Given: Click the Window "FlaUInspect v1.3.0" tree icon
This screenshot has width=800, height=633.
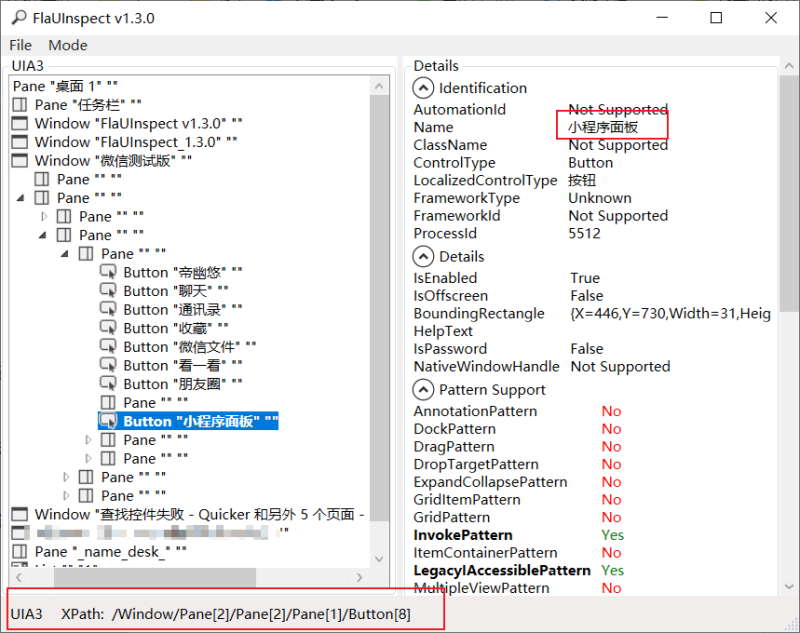Looking at the screenshot, I should [19, 123].
